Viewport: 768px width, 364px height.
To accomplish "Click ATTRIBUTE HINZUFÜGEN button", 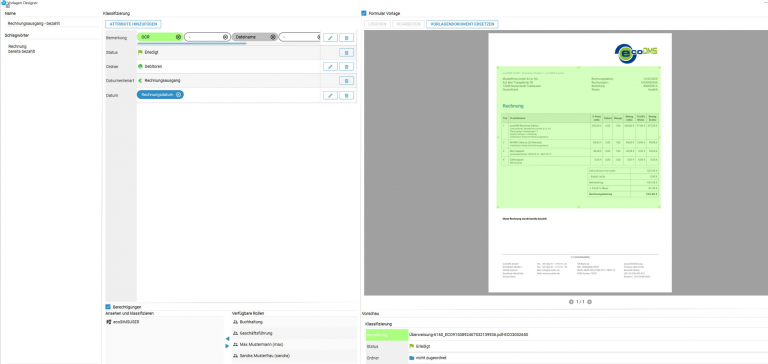I will [133, 24].
